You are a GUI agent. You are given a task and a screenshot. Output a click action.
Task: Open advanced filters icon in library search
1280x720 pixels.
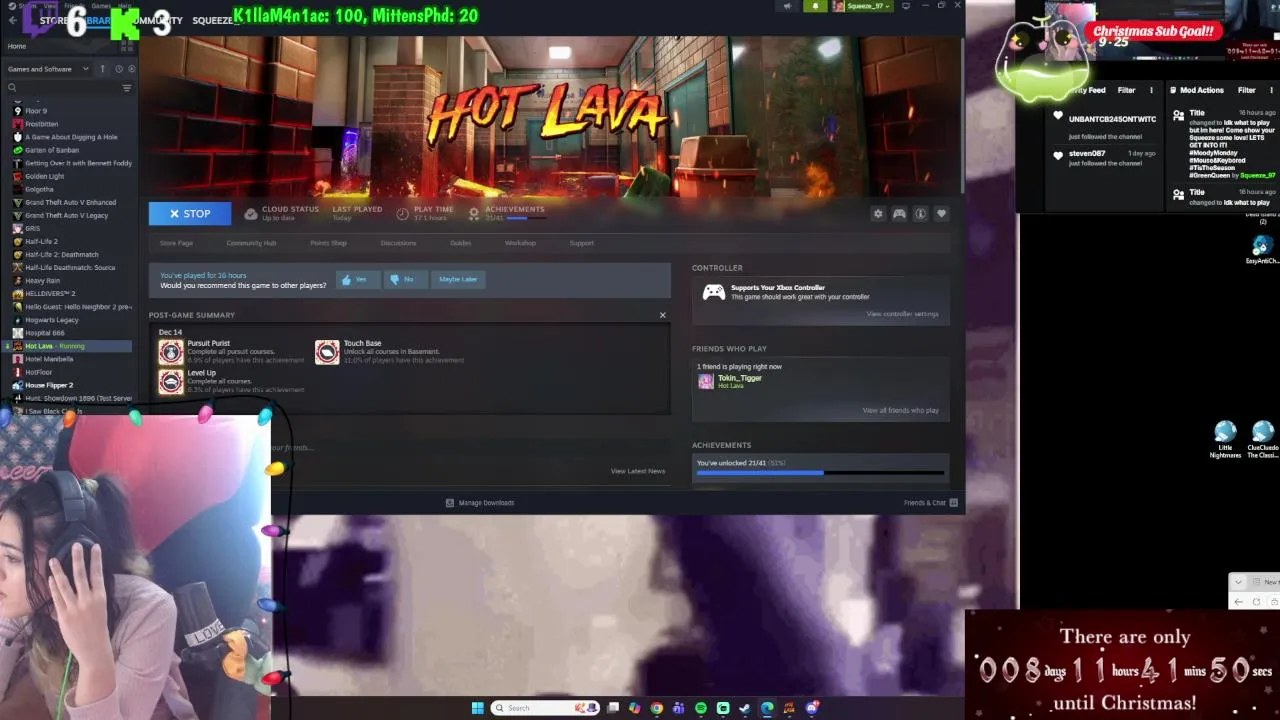coord(127,88)
